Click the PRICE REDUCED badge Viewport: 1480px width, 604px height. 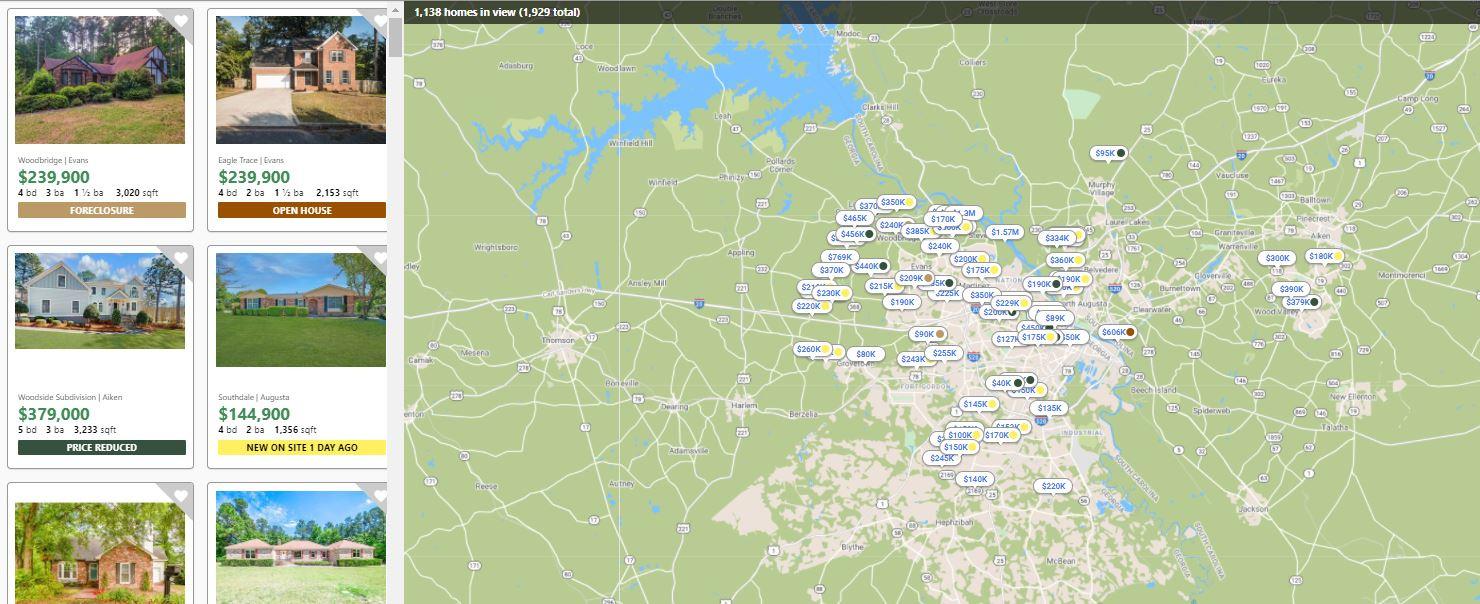102,447
